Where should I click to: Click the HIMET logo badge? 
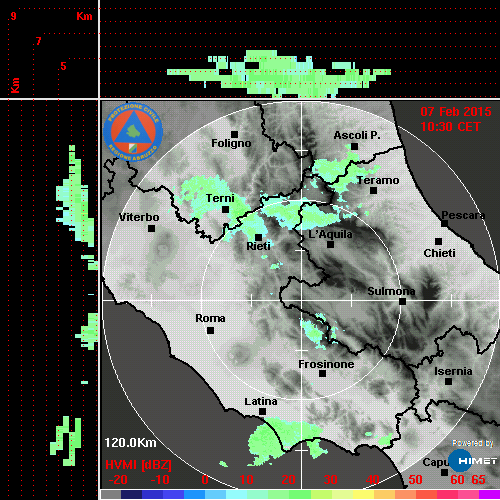tap(473, 460)
